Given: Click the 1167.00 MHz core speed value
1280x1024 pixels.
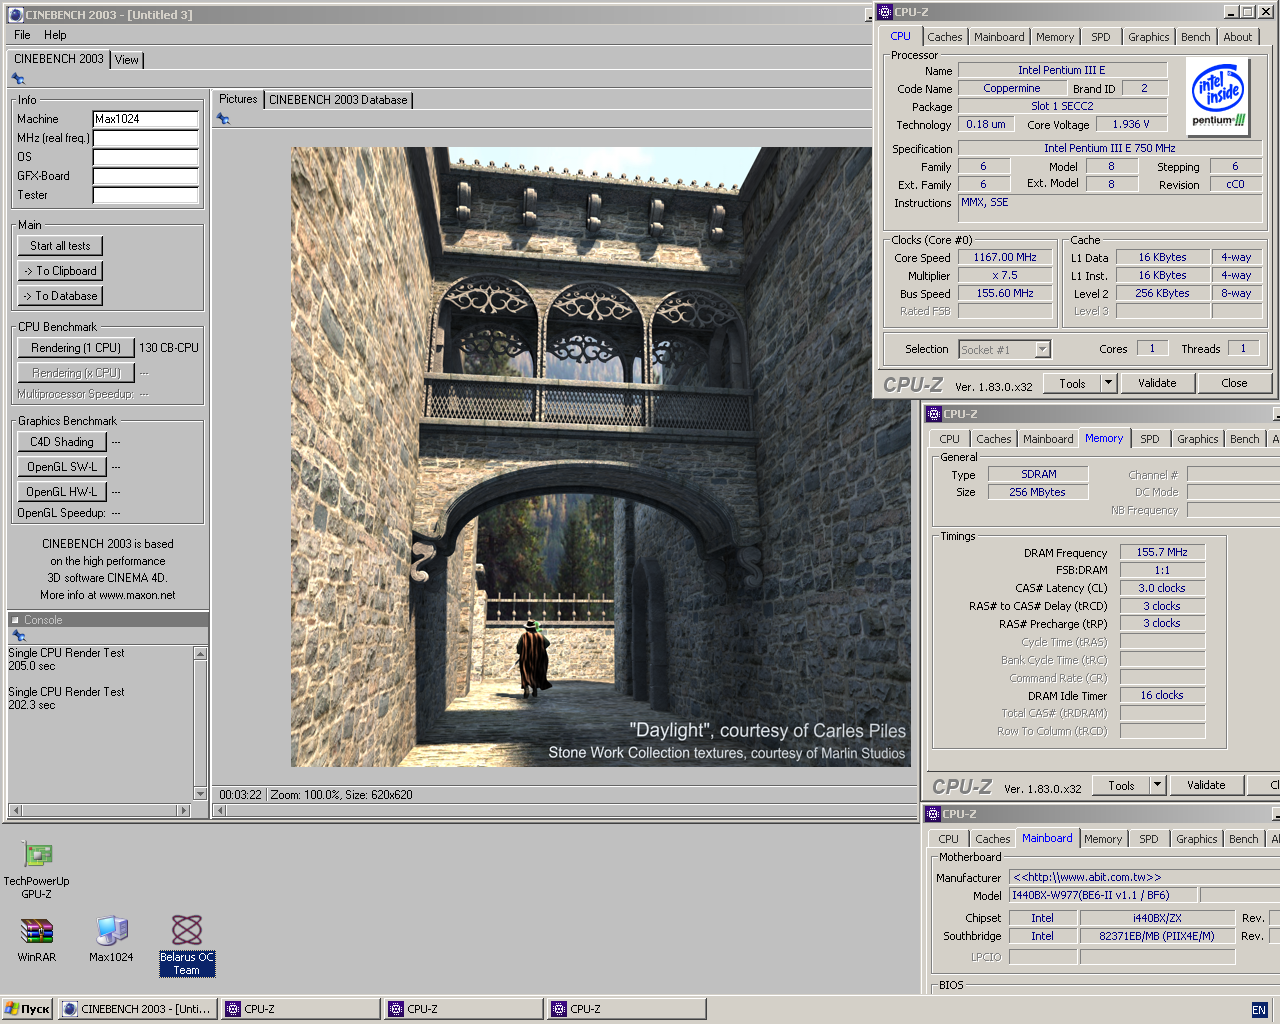Looking at the screenshot, I should 1005,257.
